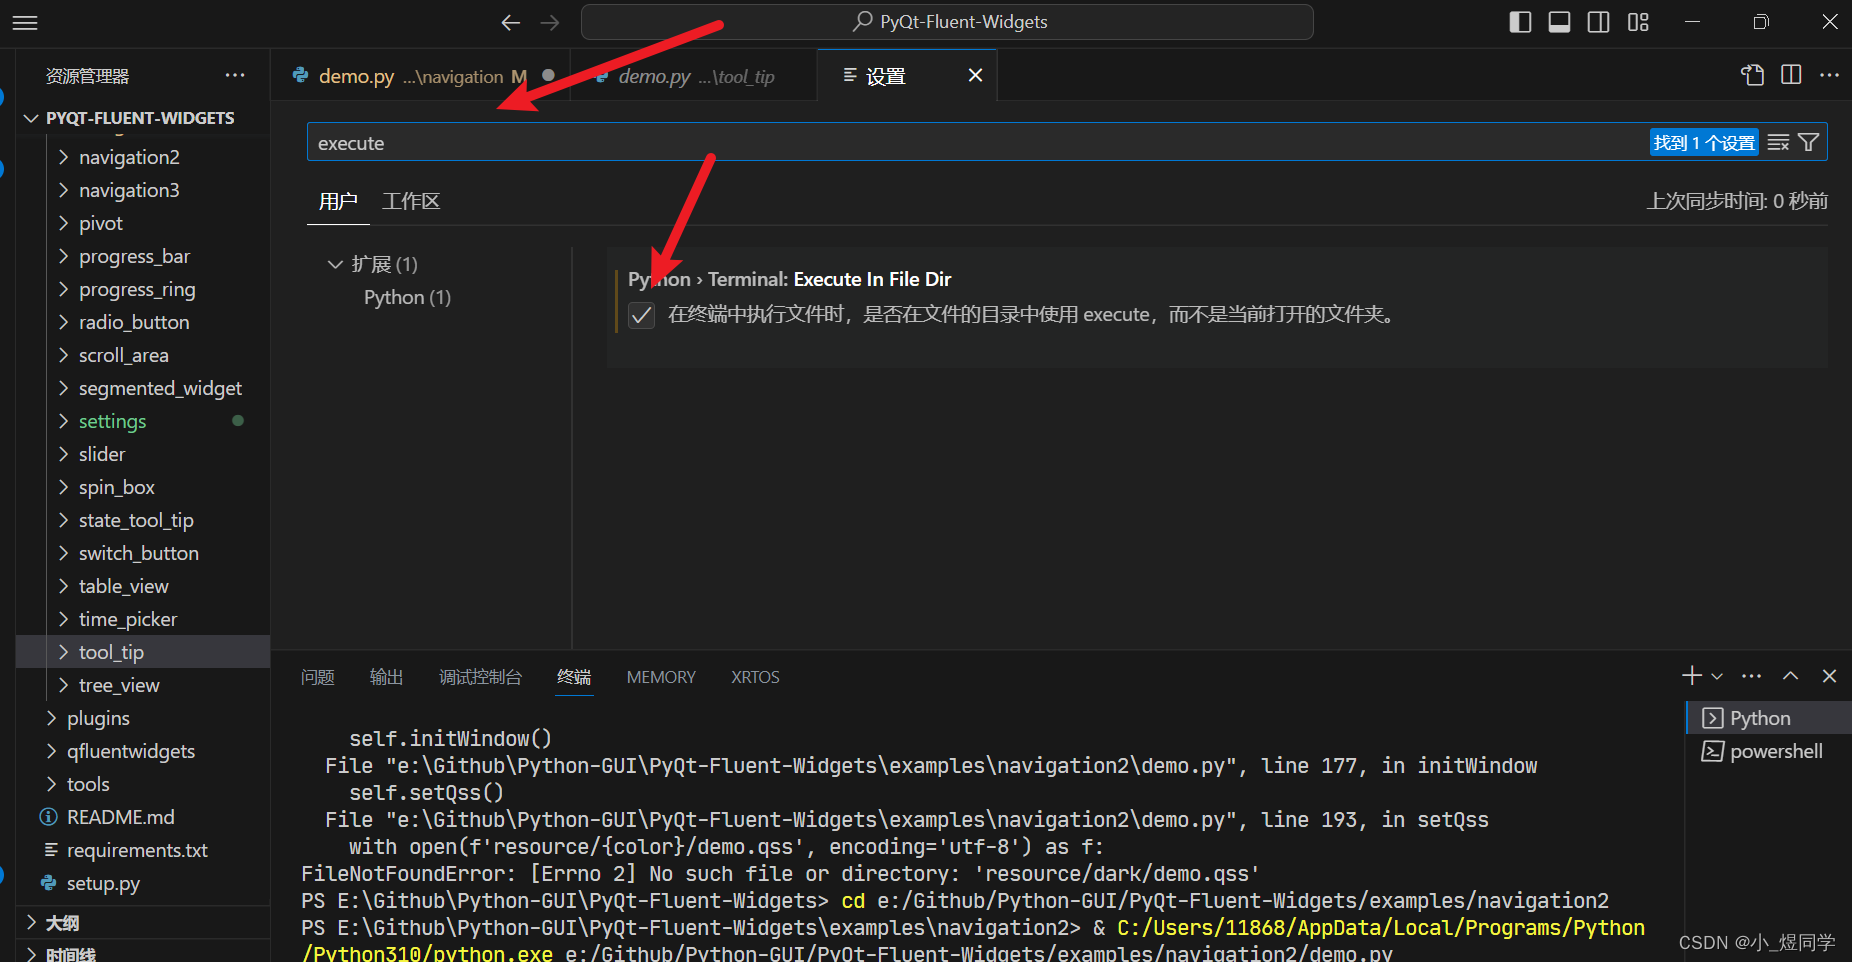This screenshot has width=1852, height=962.
Task: Open demo.py navigation editor tab
Action: (421, 76)
